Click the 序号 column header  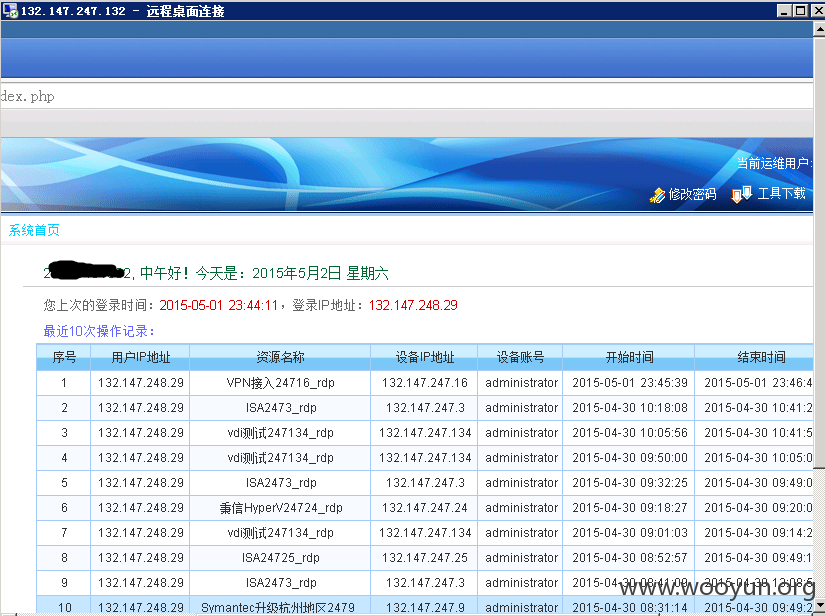pyautogui.click(x=64, y=358)
